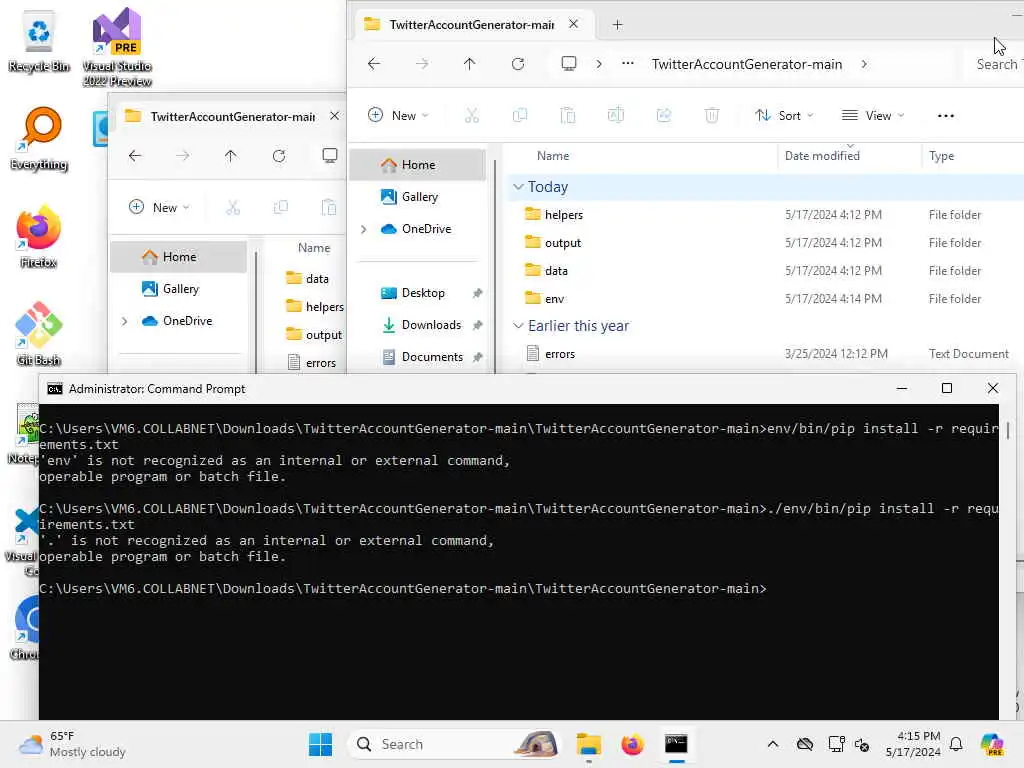
Task: Expand OneDrive in rear Explorer sidebar
Action: point(125,321)
